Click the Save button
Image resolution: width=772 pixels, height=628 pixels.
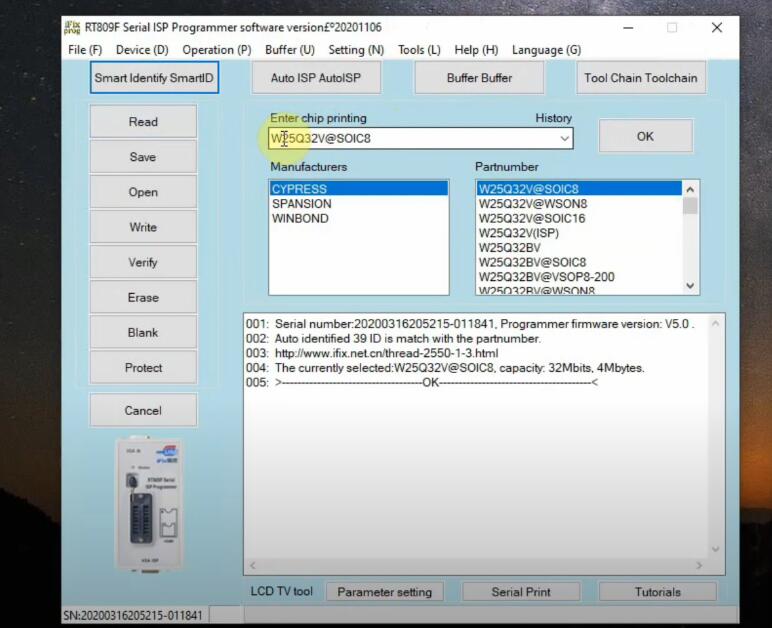[143, 157]
